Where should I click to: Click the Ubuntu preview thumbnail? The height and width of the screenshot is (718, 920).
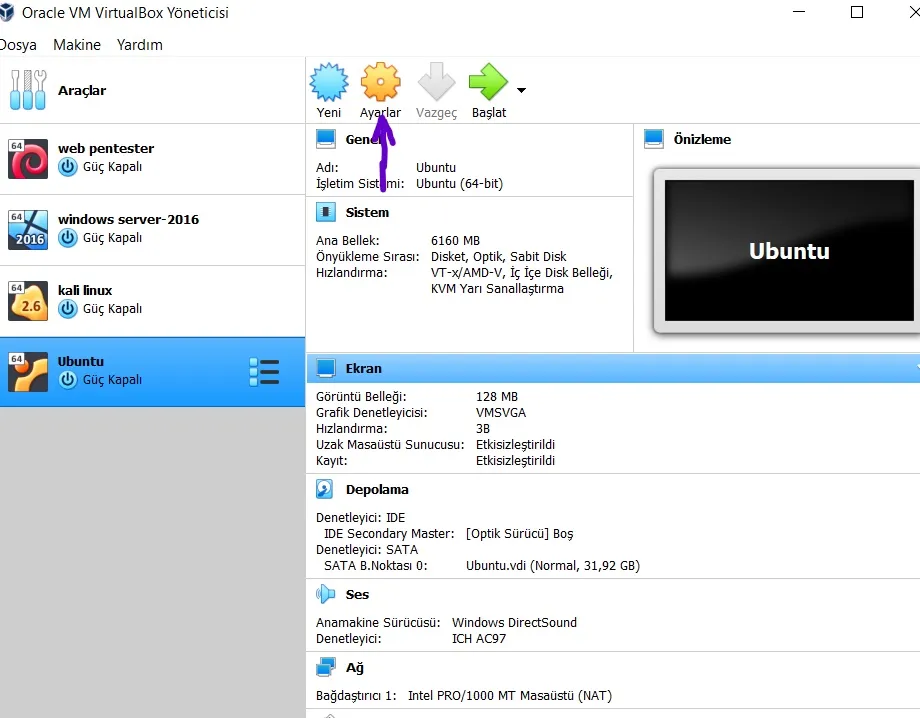[x=789, y=250]
